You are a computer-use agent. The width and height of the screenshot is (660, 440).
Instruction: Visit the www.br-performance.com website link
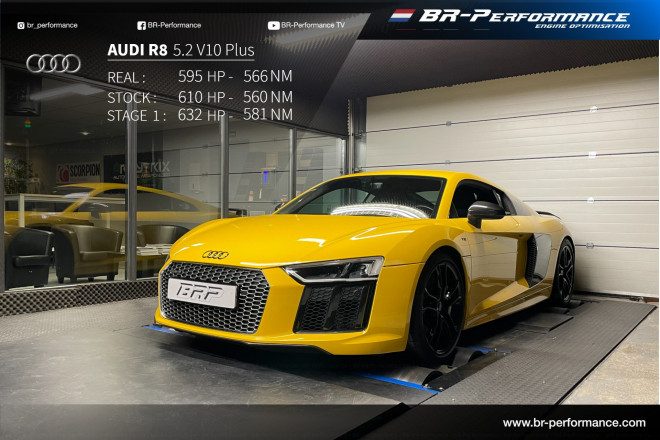[573, 423]
